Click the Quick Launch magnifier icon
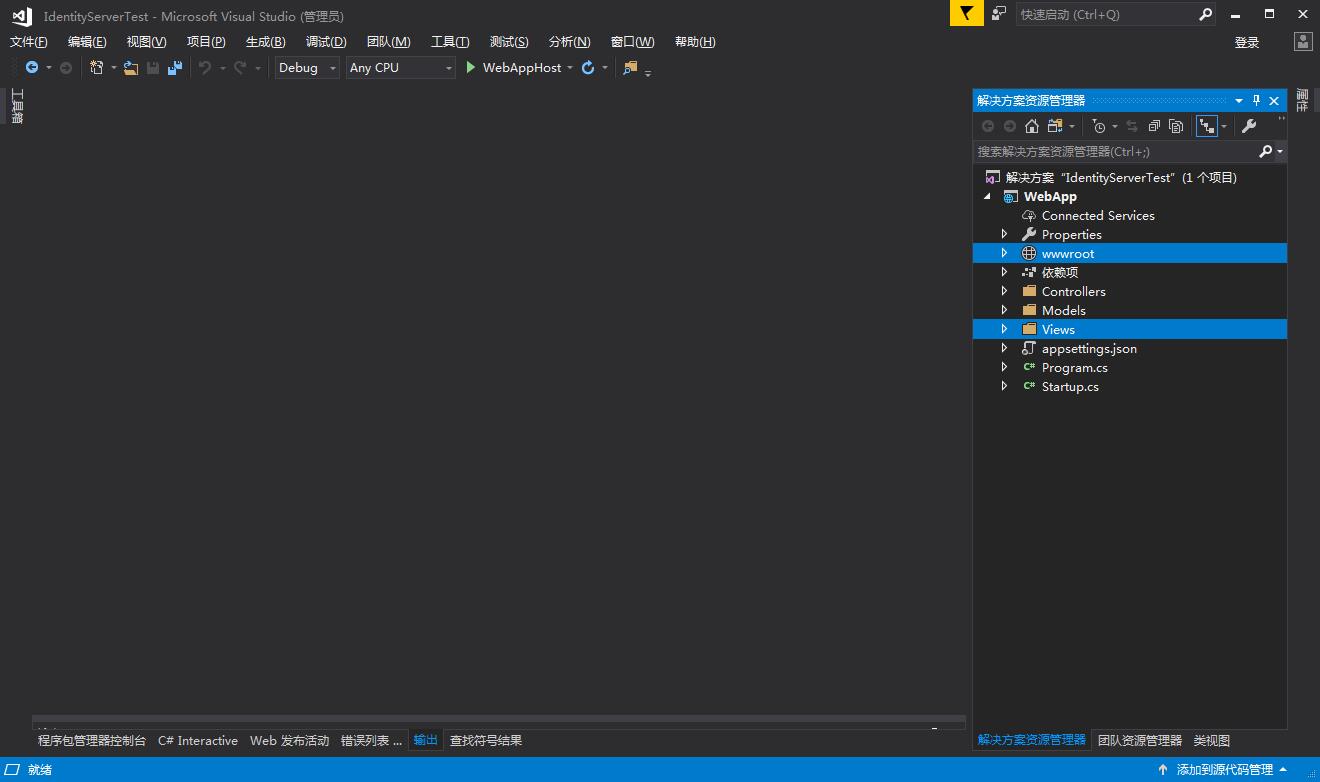Screen dimensions: 1320x782 pyautogui.click(x=1205, y=14)
